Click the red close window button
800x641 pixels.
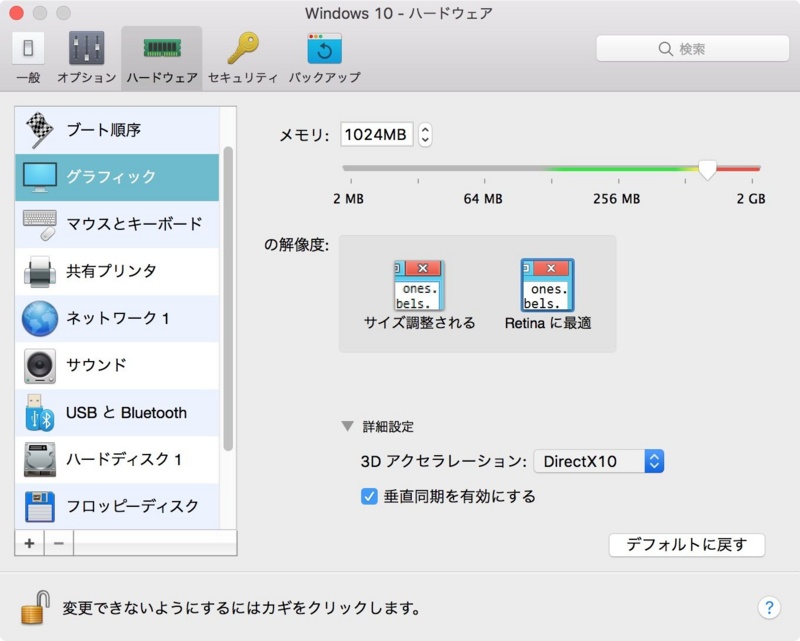(x=17, y=13)
